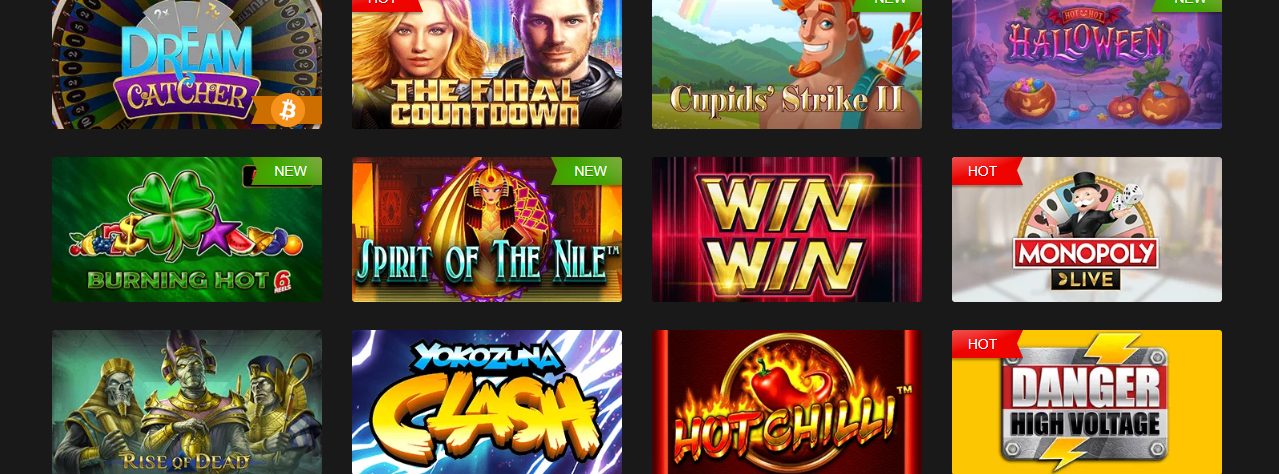Open the Rise of Dead slot
This screenshot has height=474, width=1279.
187,402
